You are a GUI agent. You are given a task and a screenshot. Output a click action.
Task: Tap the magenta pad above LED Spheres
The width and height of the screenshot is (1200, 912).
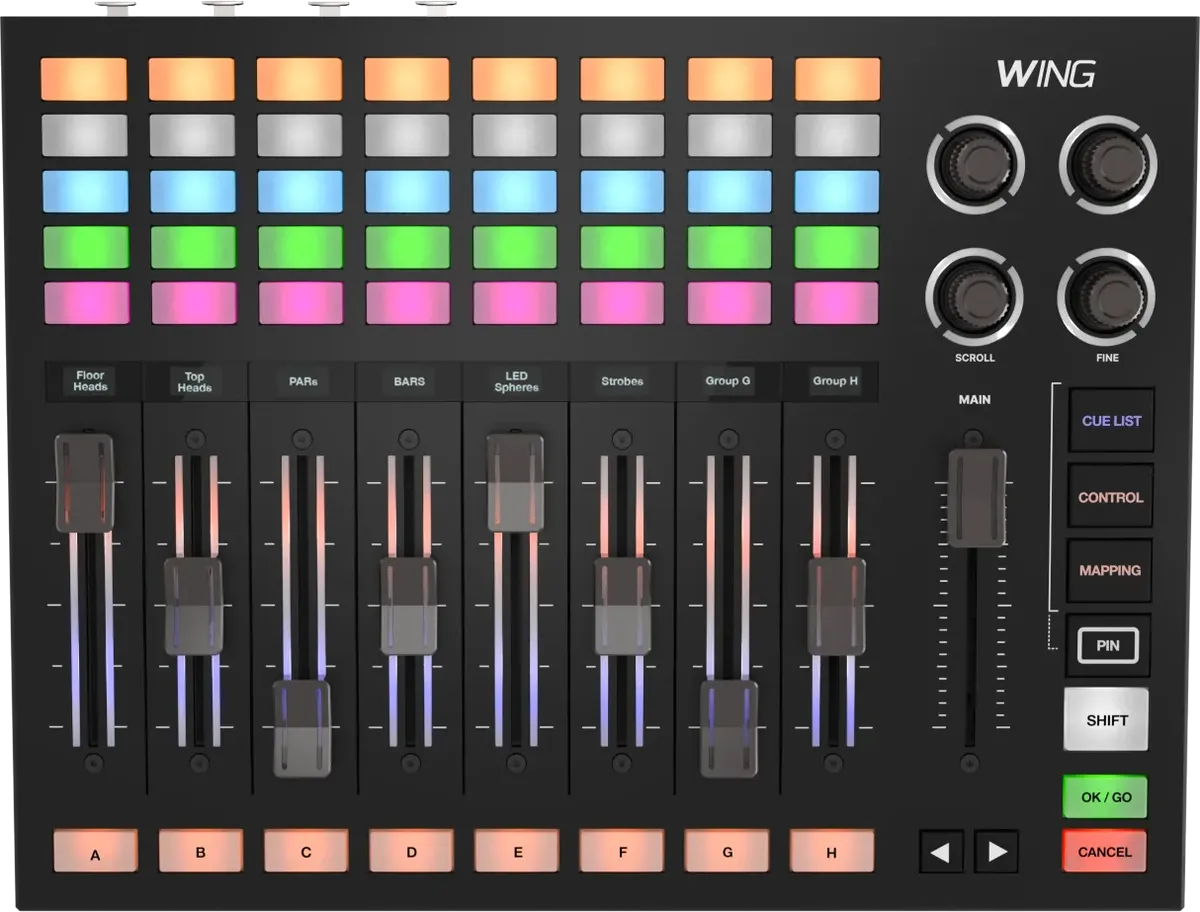515,303
